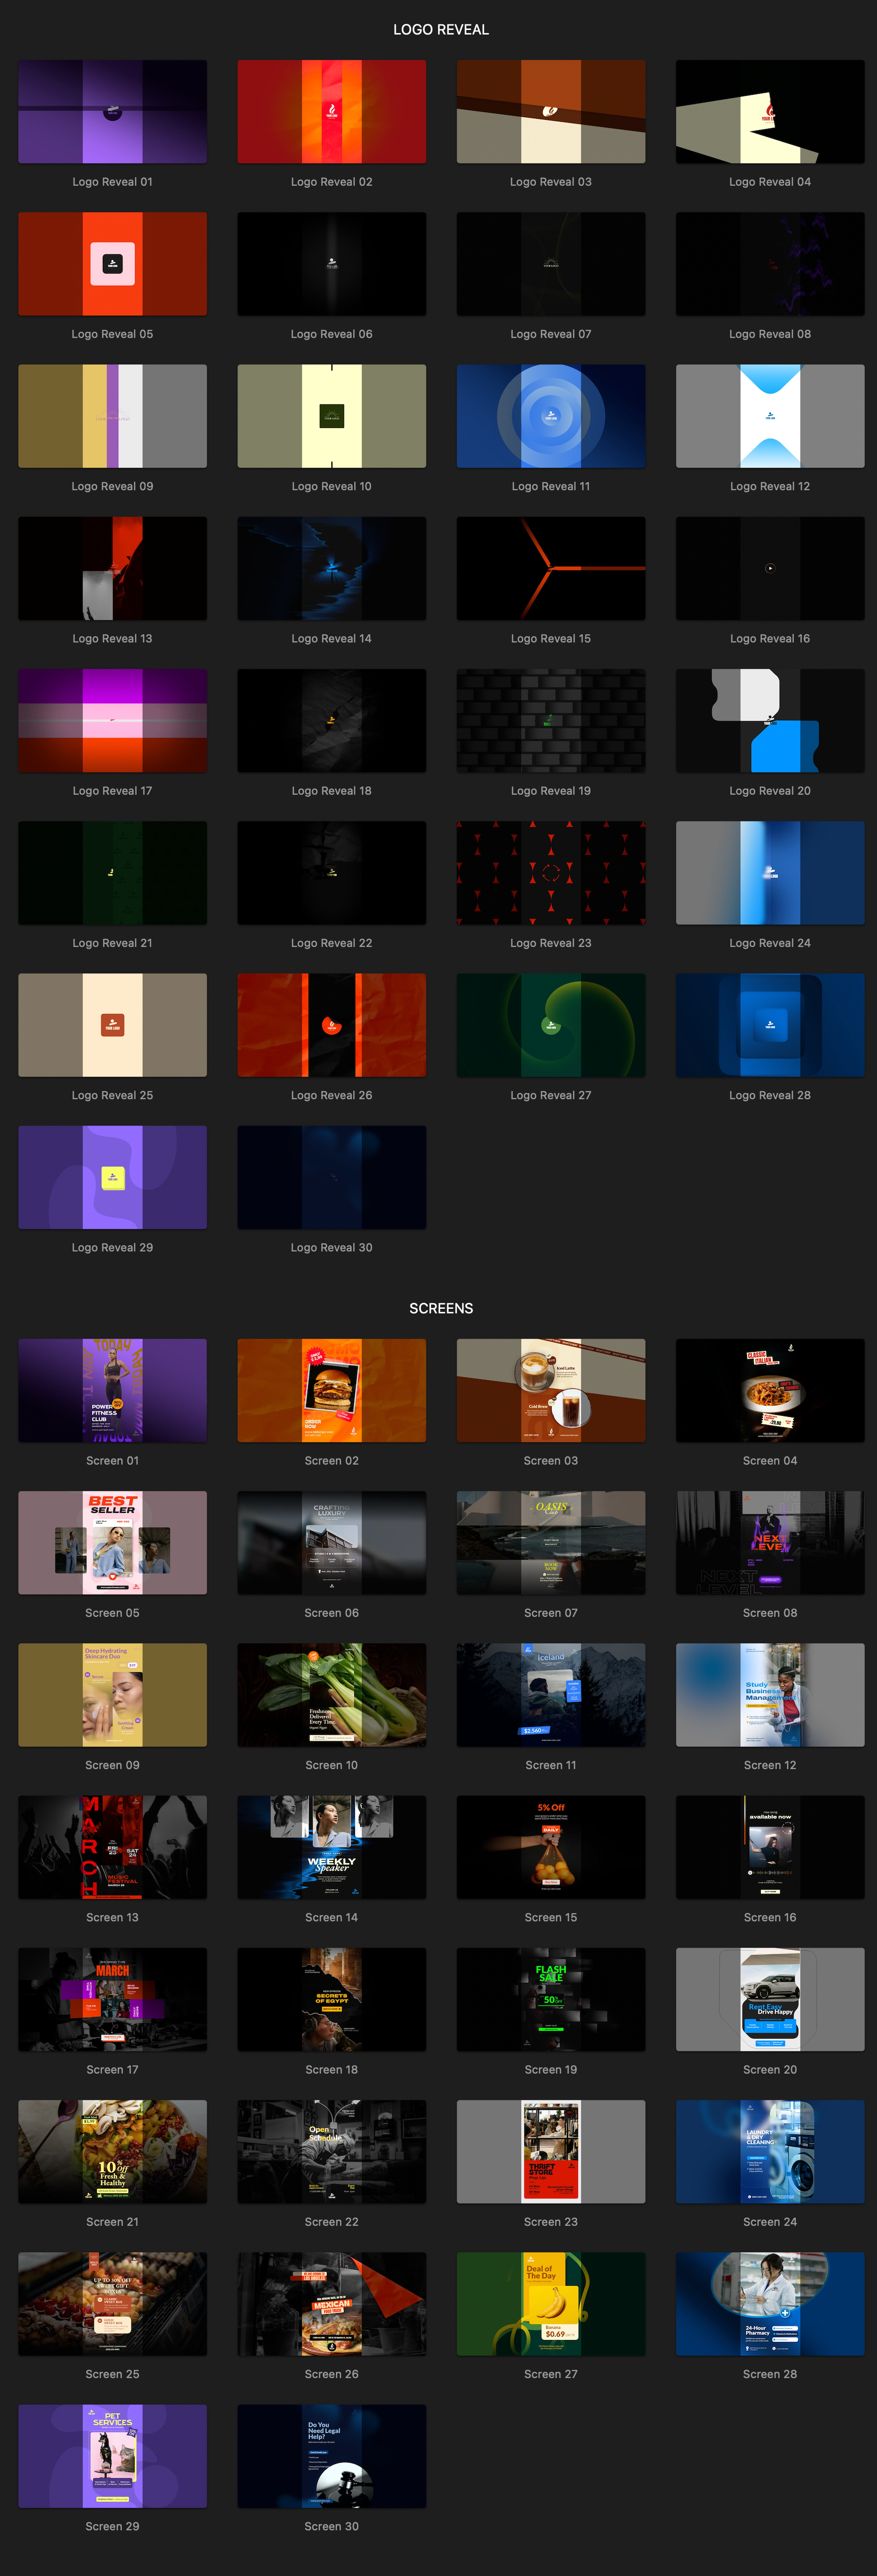Select Screen 08 Next Level thumbnail
Screen dimensions: 877x2576
pyautogui.click(x=770, y=1543)
